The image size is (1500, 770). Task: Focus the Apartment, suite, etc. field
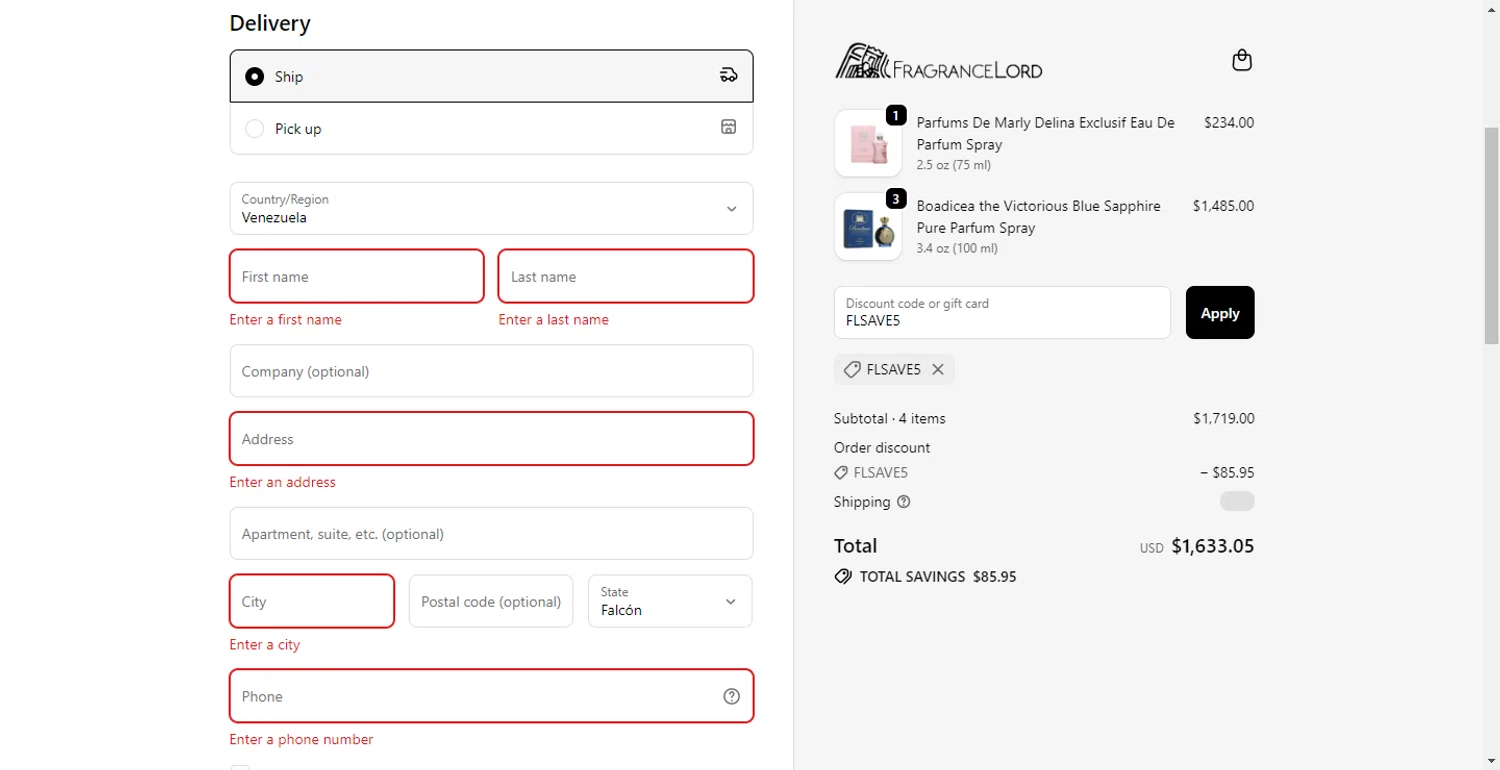pyautogui.click(x=491, y=534)
